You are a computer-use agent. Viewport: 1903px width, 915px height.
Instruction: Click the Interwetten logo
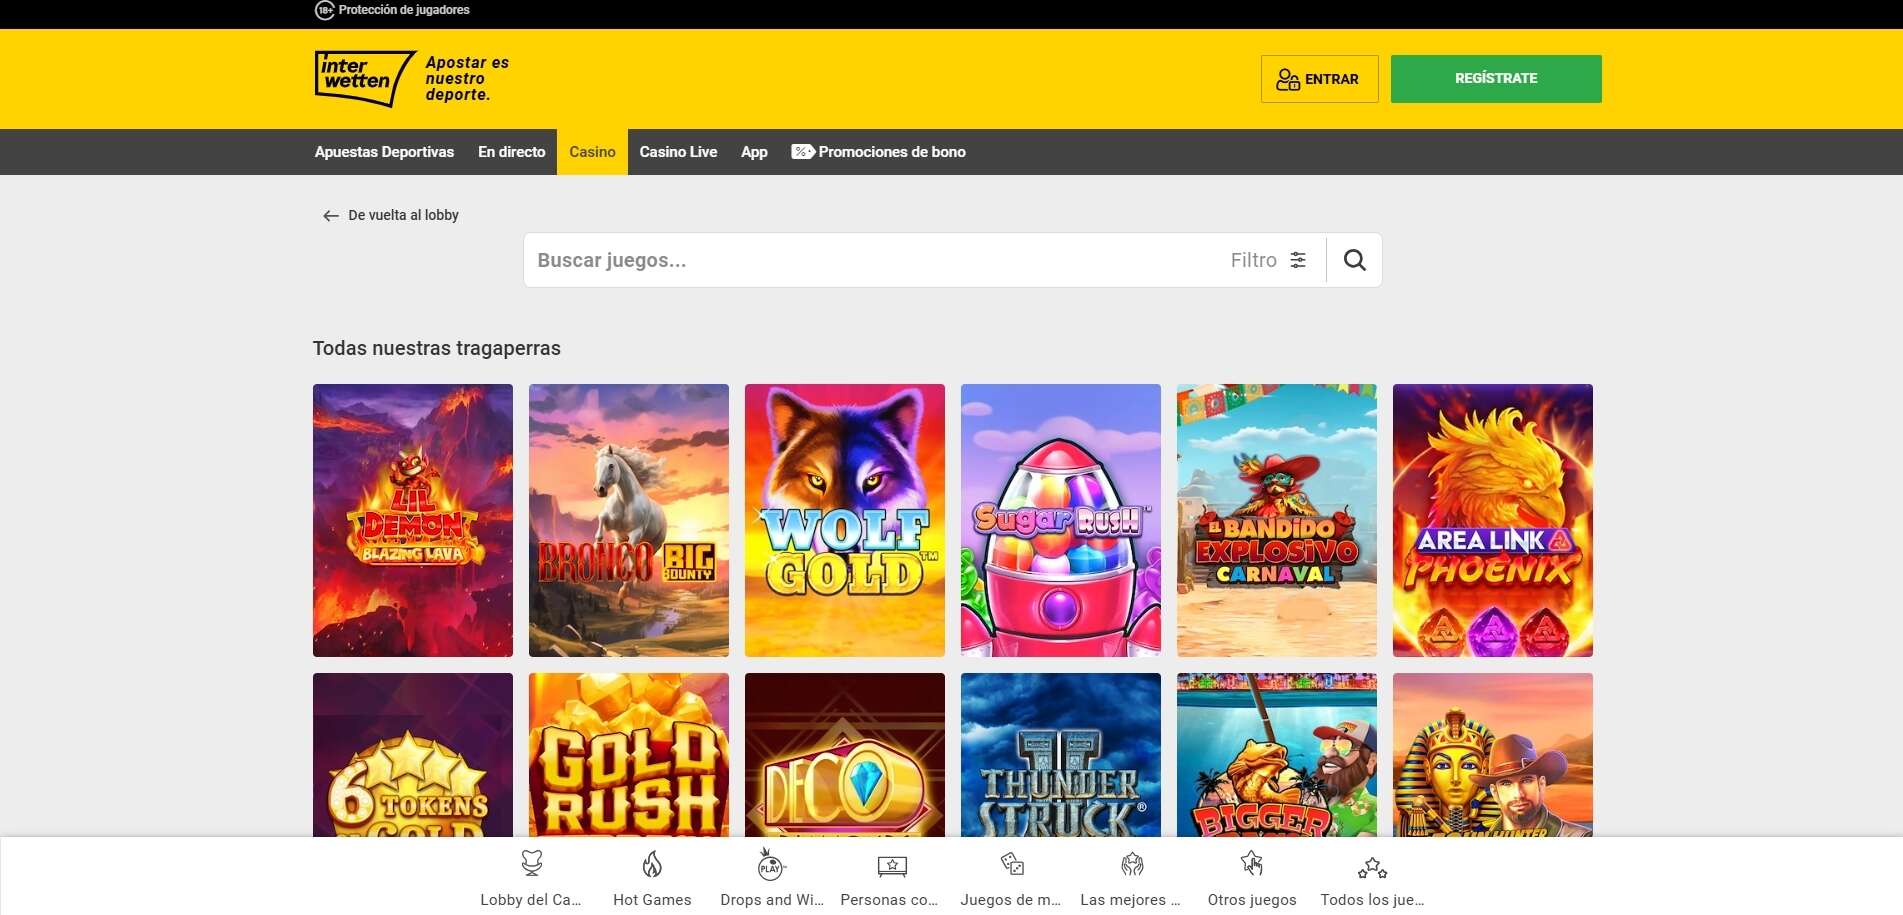365,78
